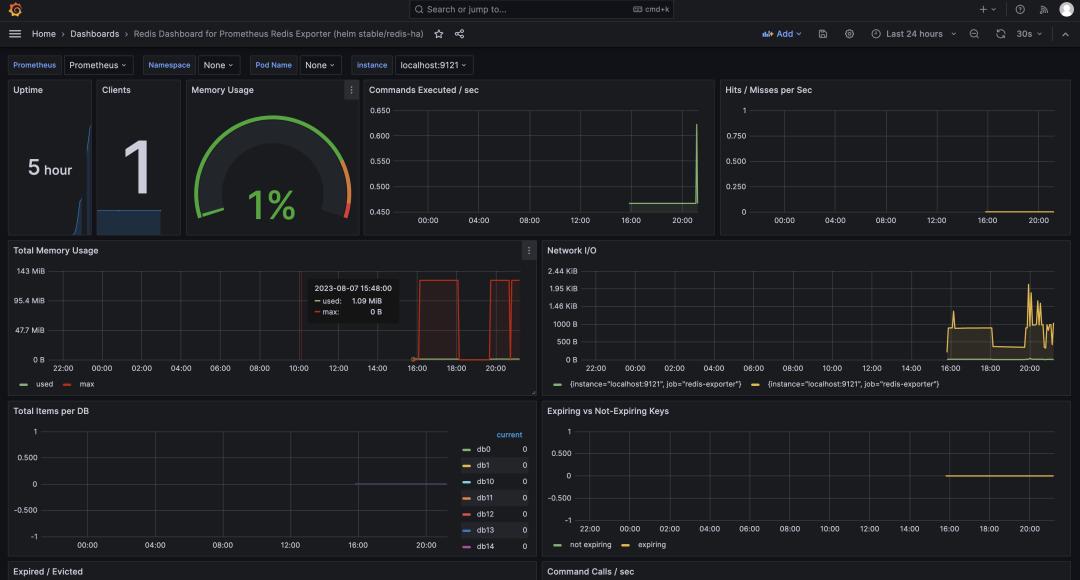
Task: Click the '5 hour' uptime value
Action: (50, 168)
